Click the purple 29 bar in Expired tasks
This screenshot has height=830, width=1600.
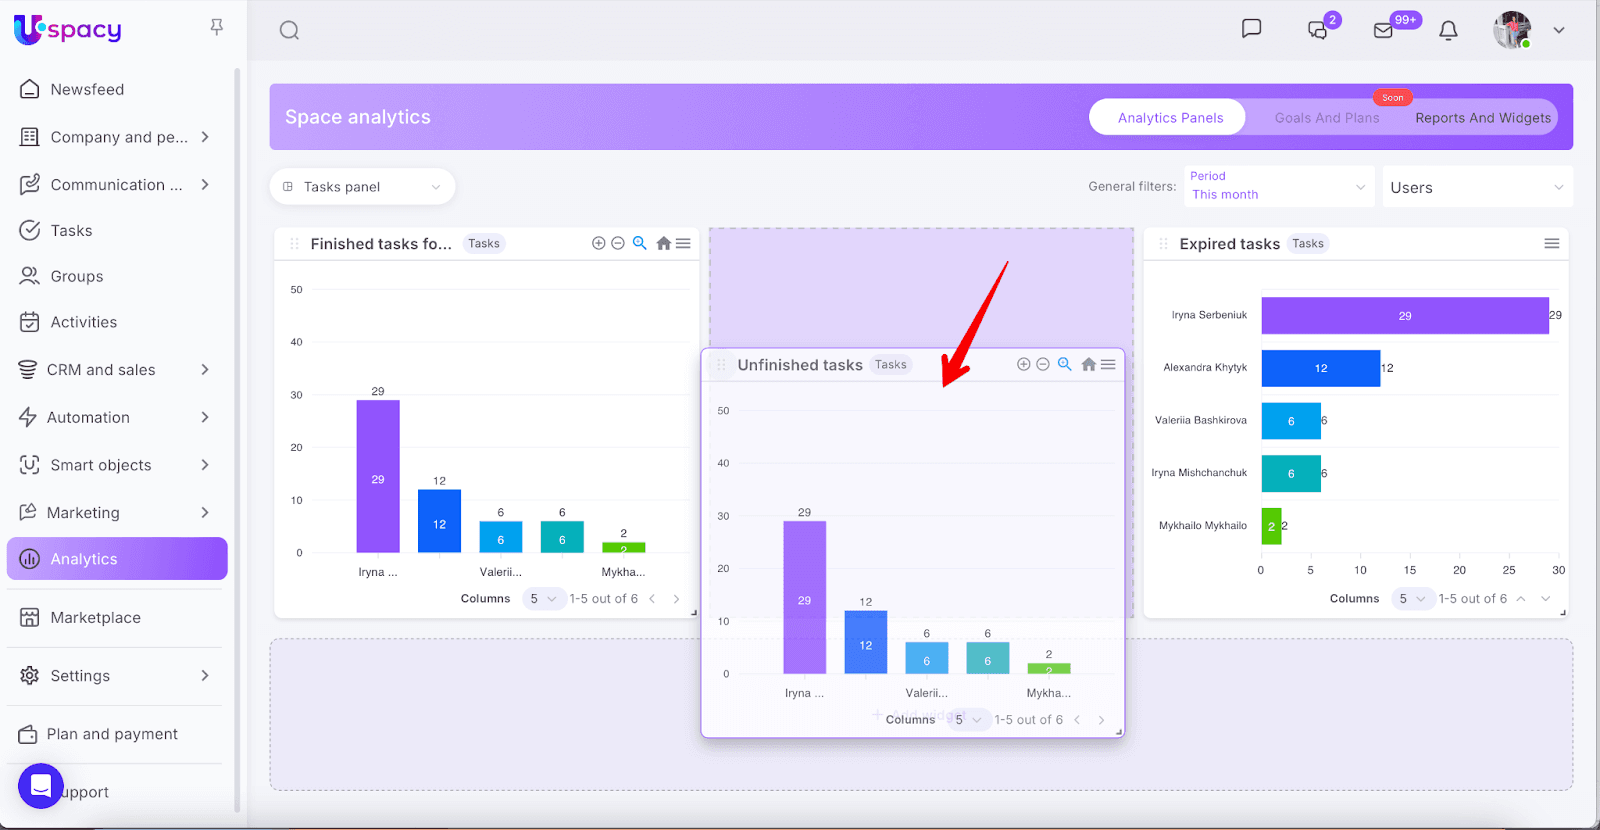[x=1404, y=315]
